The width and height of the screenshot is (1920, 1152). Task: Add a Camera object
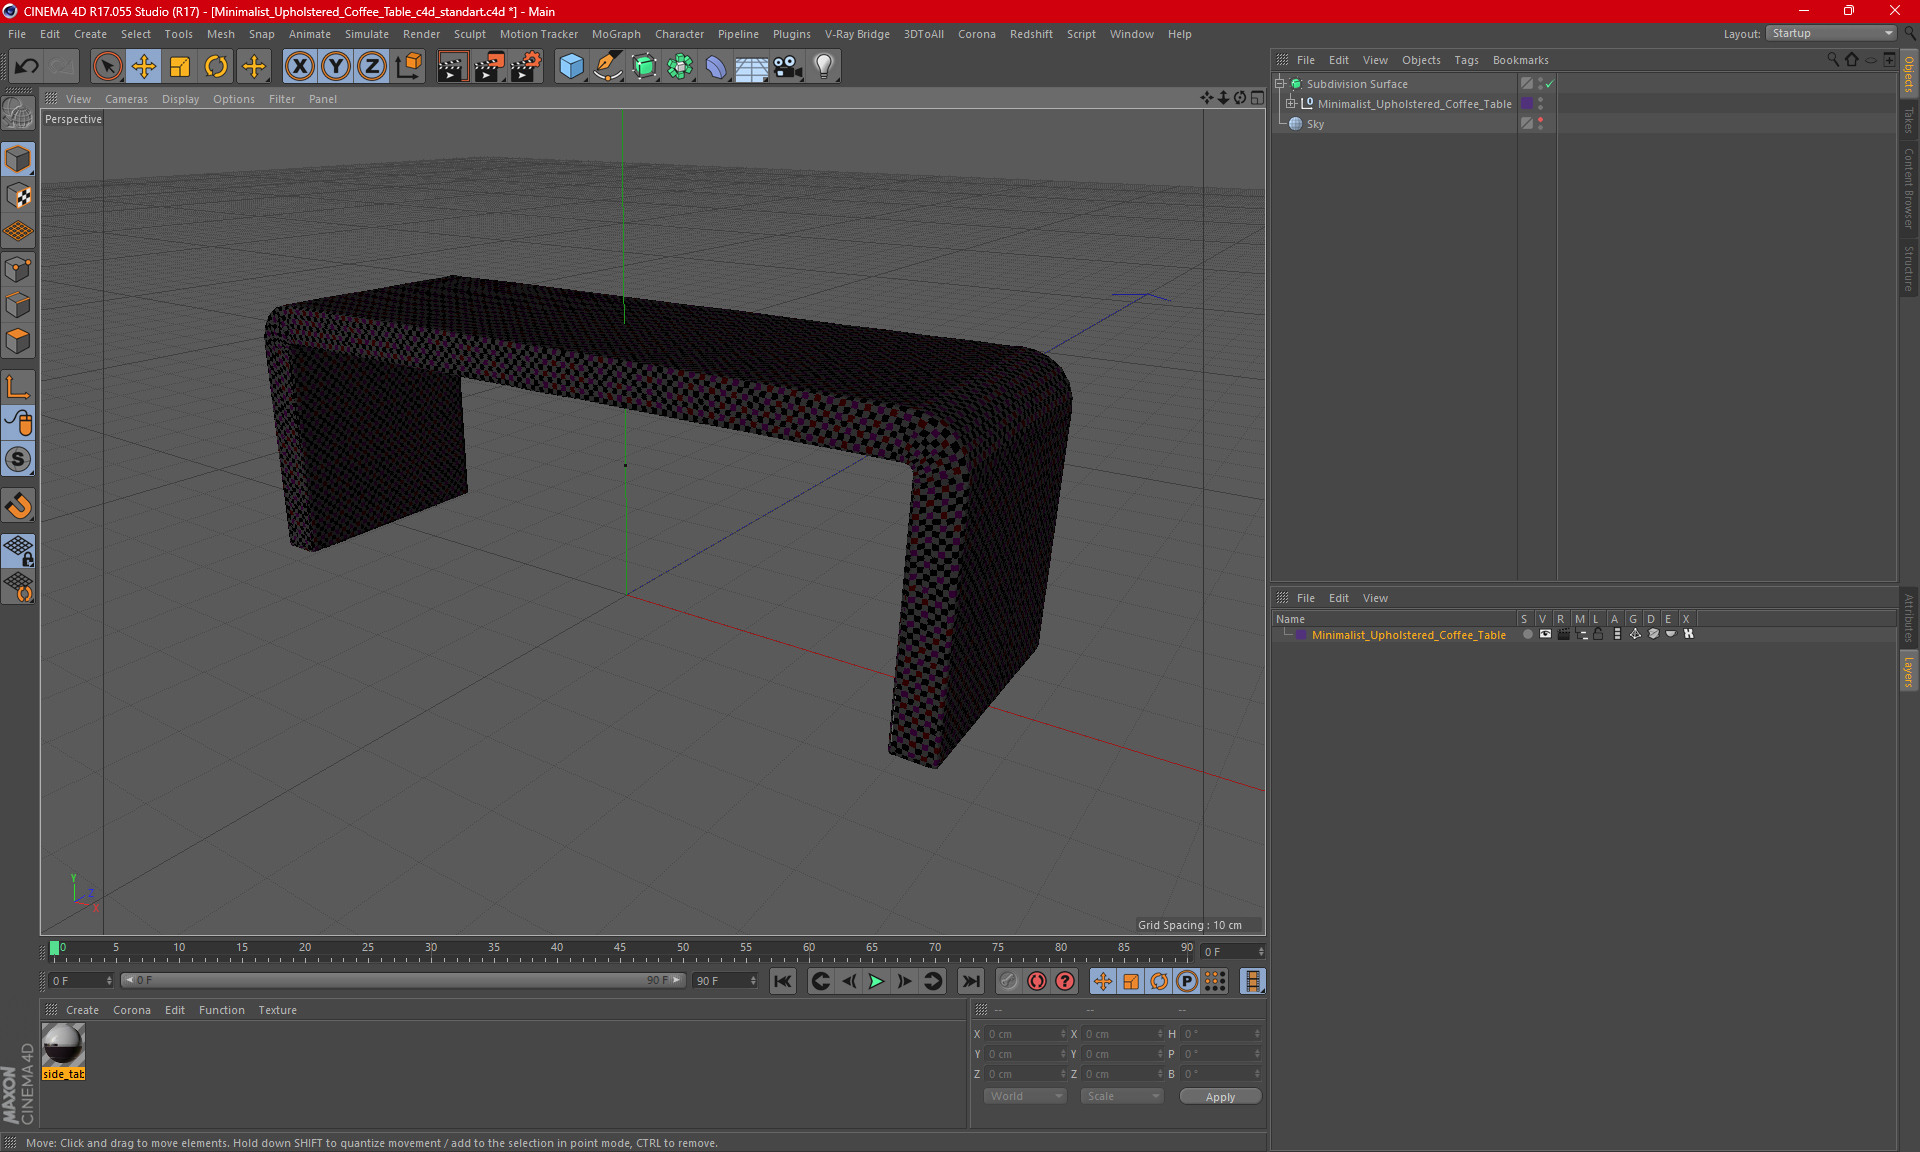click(x=787, y=67)
